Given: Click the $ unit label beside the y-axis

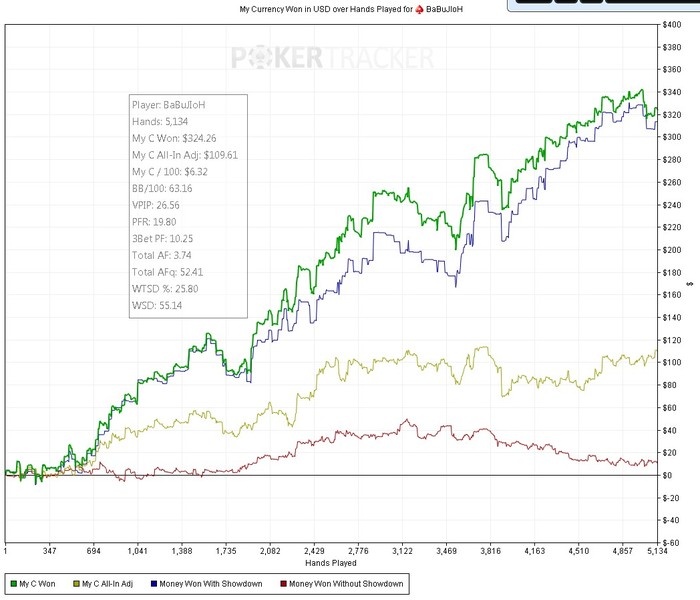Looking at the screenshot, I should tap(690, 284).
